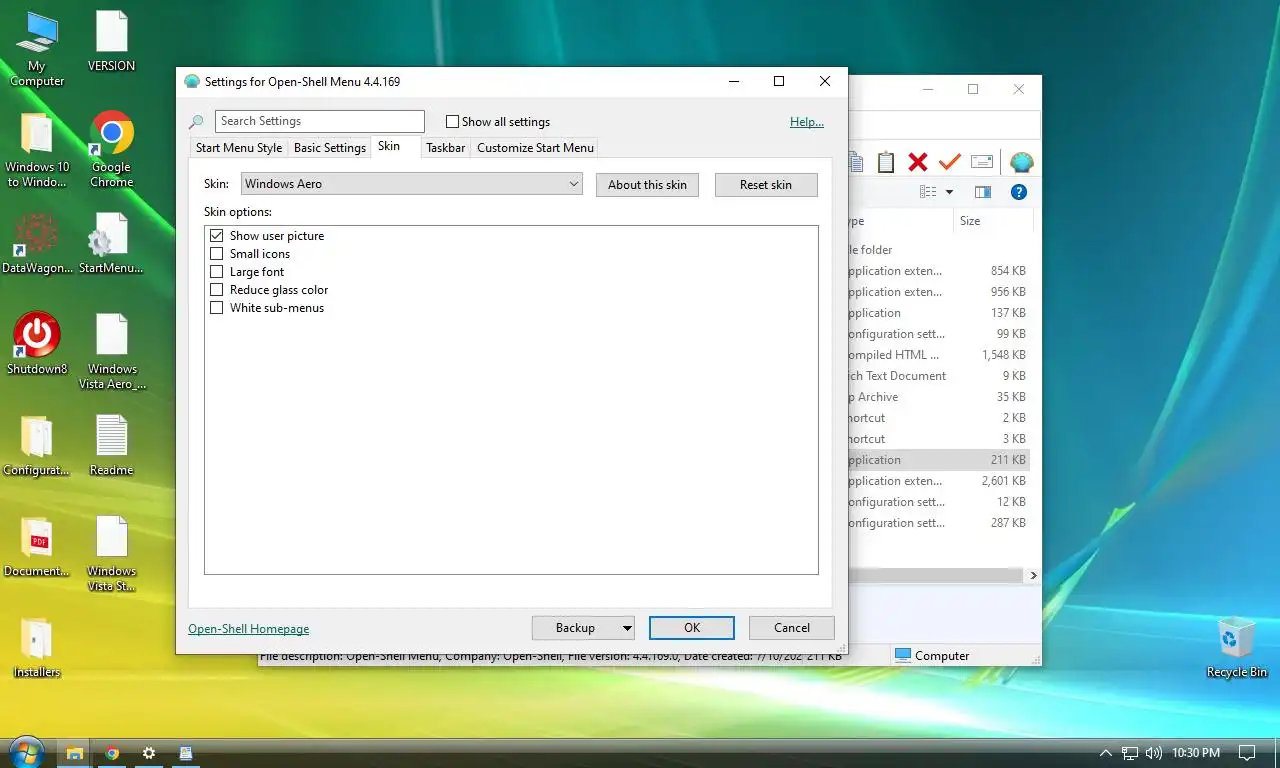1280x768 pixels.
Task: Click the search magnifier icon in Settings
Action: (x=196, y=122)
